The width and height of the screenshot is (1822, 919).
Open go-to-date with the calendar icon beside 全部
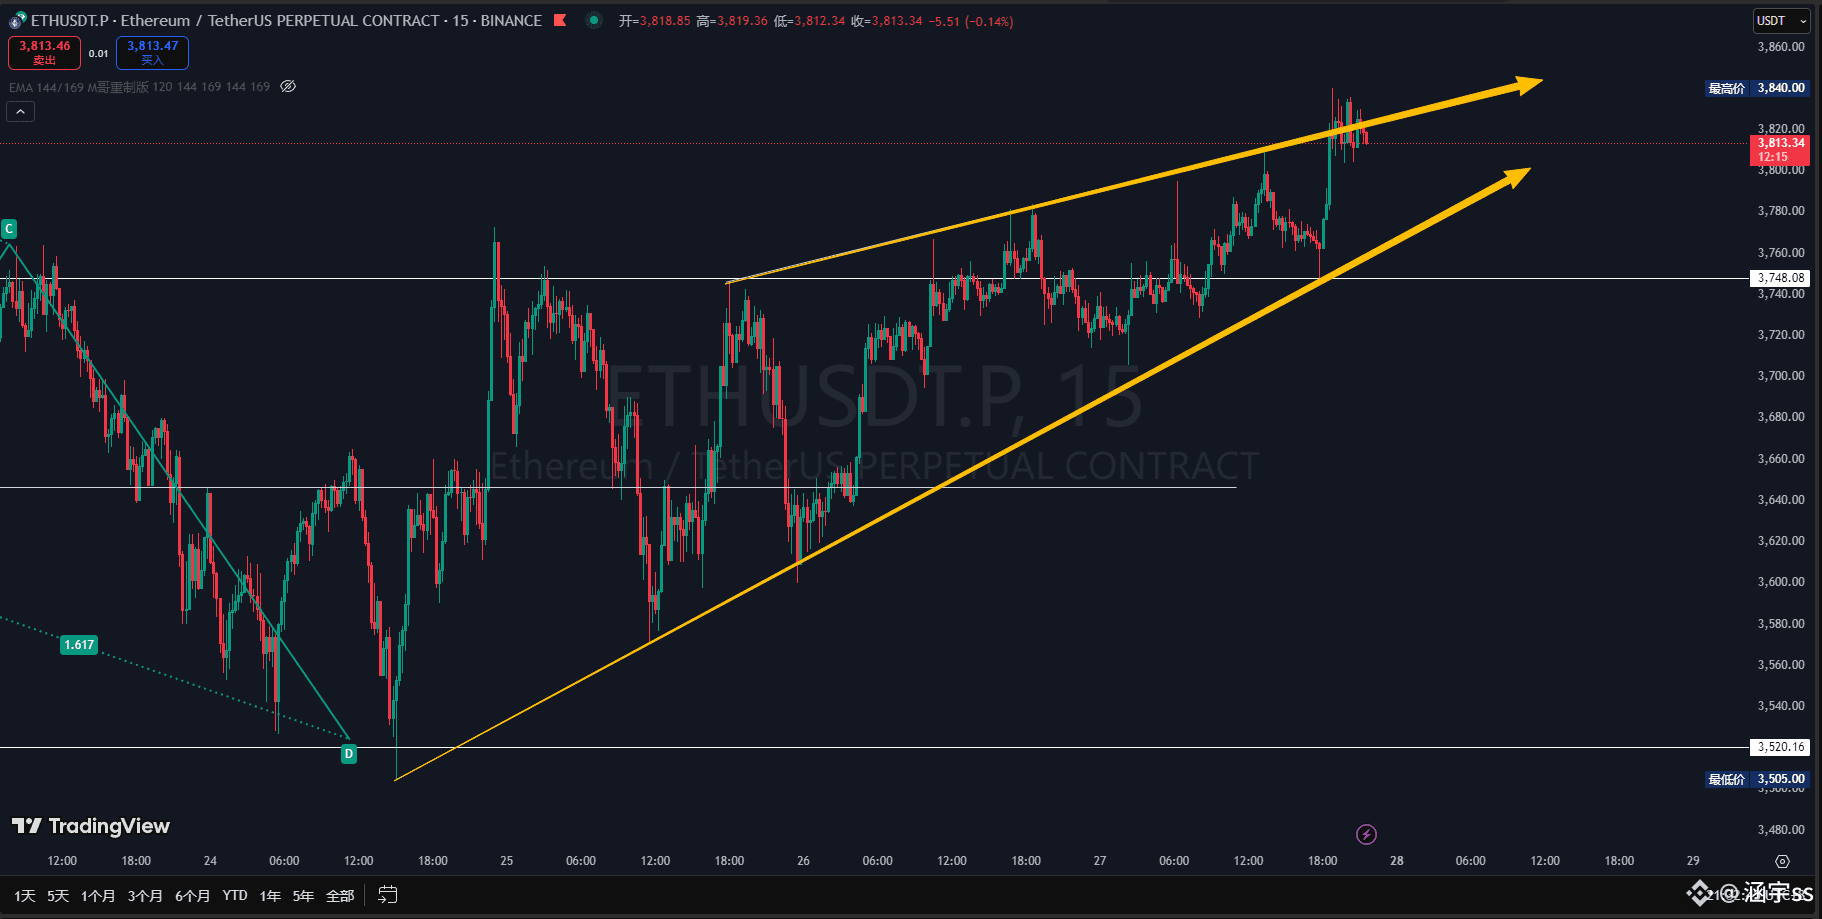(387, 895)
